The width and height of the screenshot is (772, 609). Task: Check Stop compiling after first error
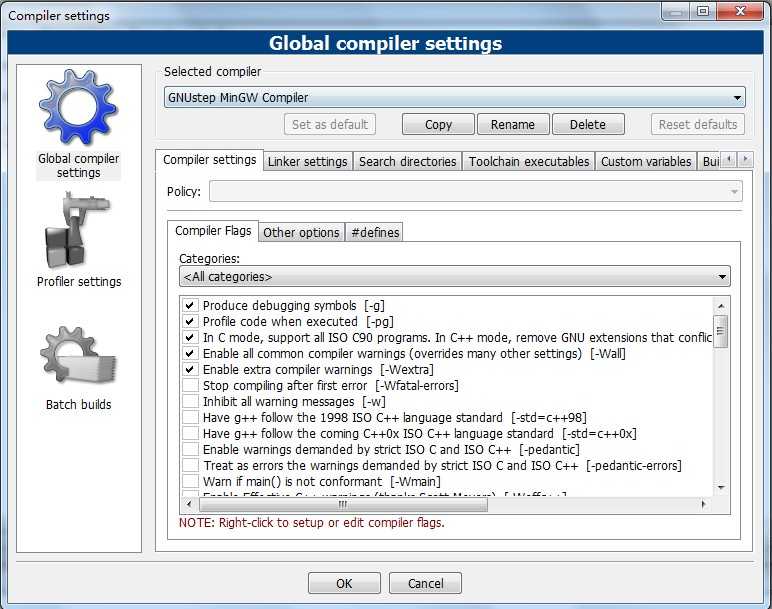click(x=190, y=385)
